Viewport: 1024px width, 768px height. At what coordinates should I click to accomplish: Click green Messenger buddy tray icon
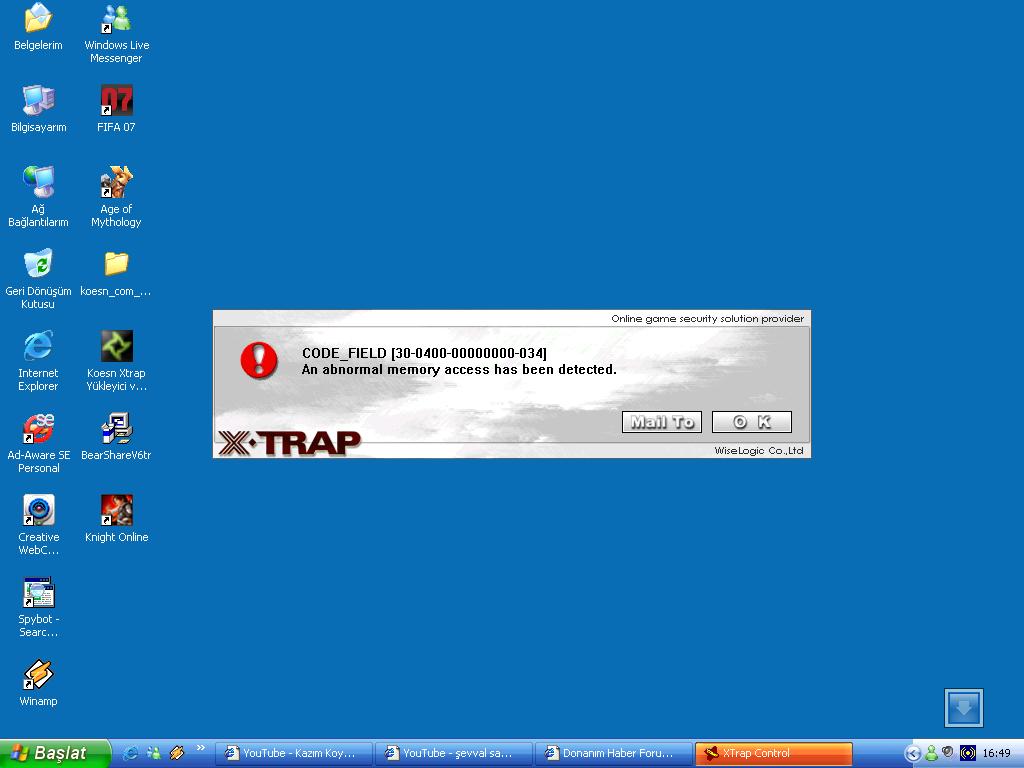pyautogui.click(x=932, y=754)
